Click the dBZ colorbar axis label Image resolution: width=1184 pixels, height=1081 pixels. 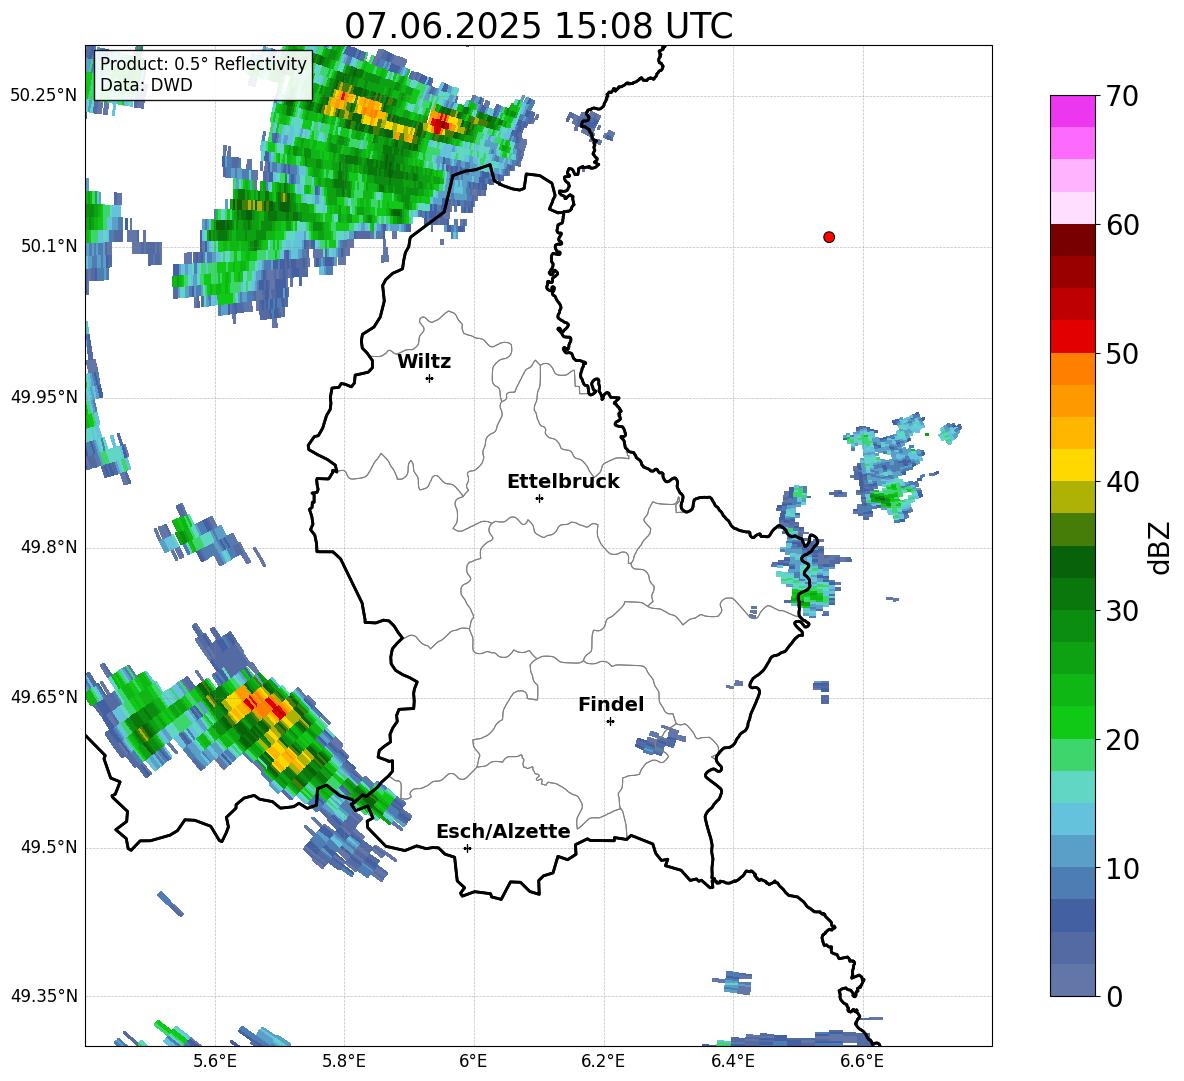[1161, 547]
